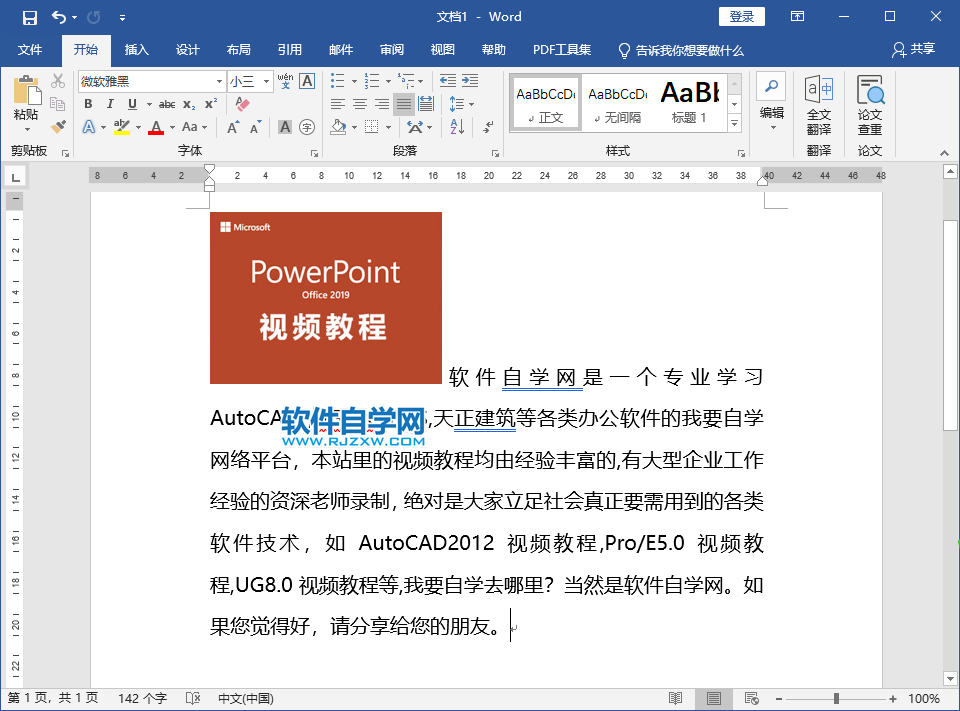Click the 粘贴 (Paste) button

tap(26, 98)
